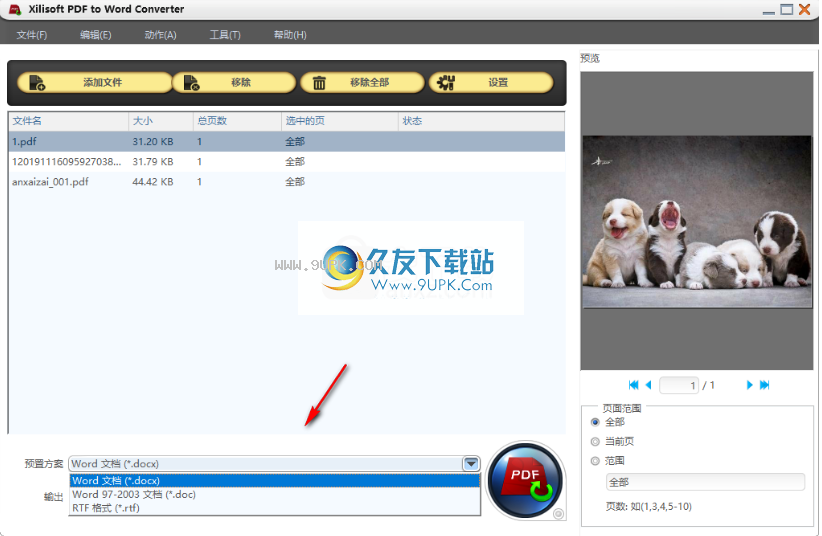822x536 pixels.
Task: Select 范围 custom range radio button
Action: pos(595,461)
